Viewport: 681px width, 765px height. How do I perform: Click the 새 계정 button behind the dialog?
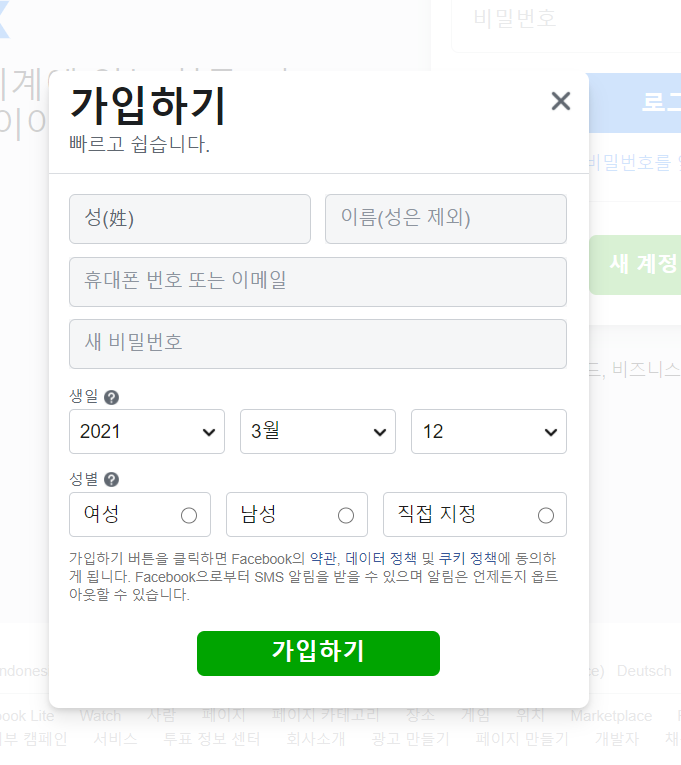click(x=635, y=265)
